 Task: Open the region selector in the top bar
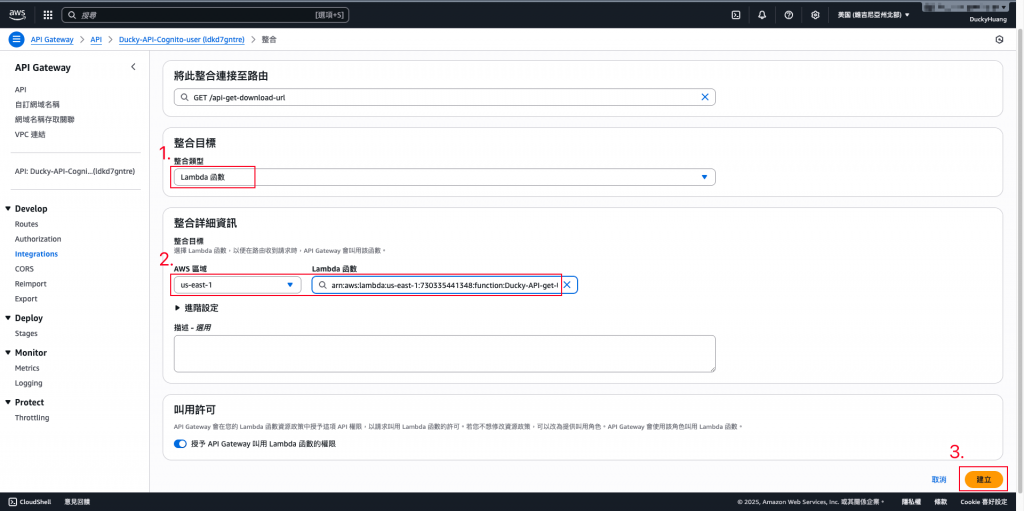point(873,14)
